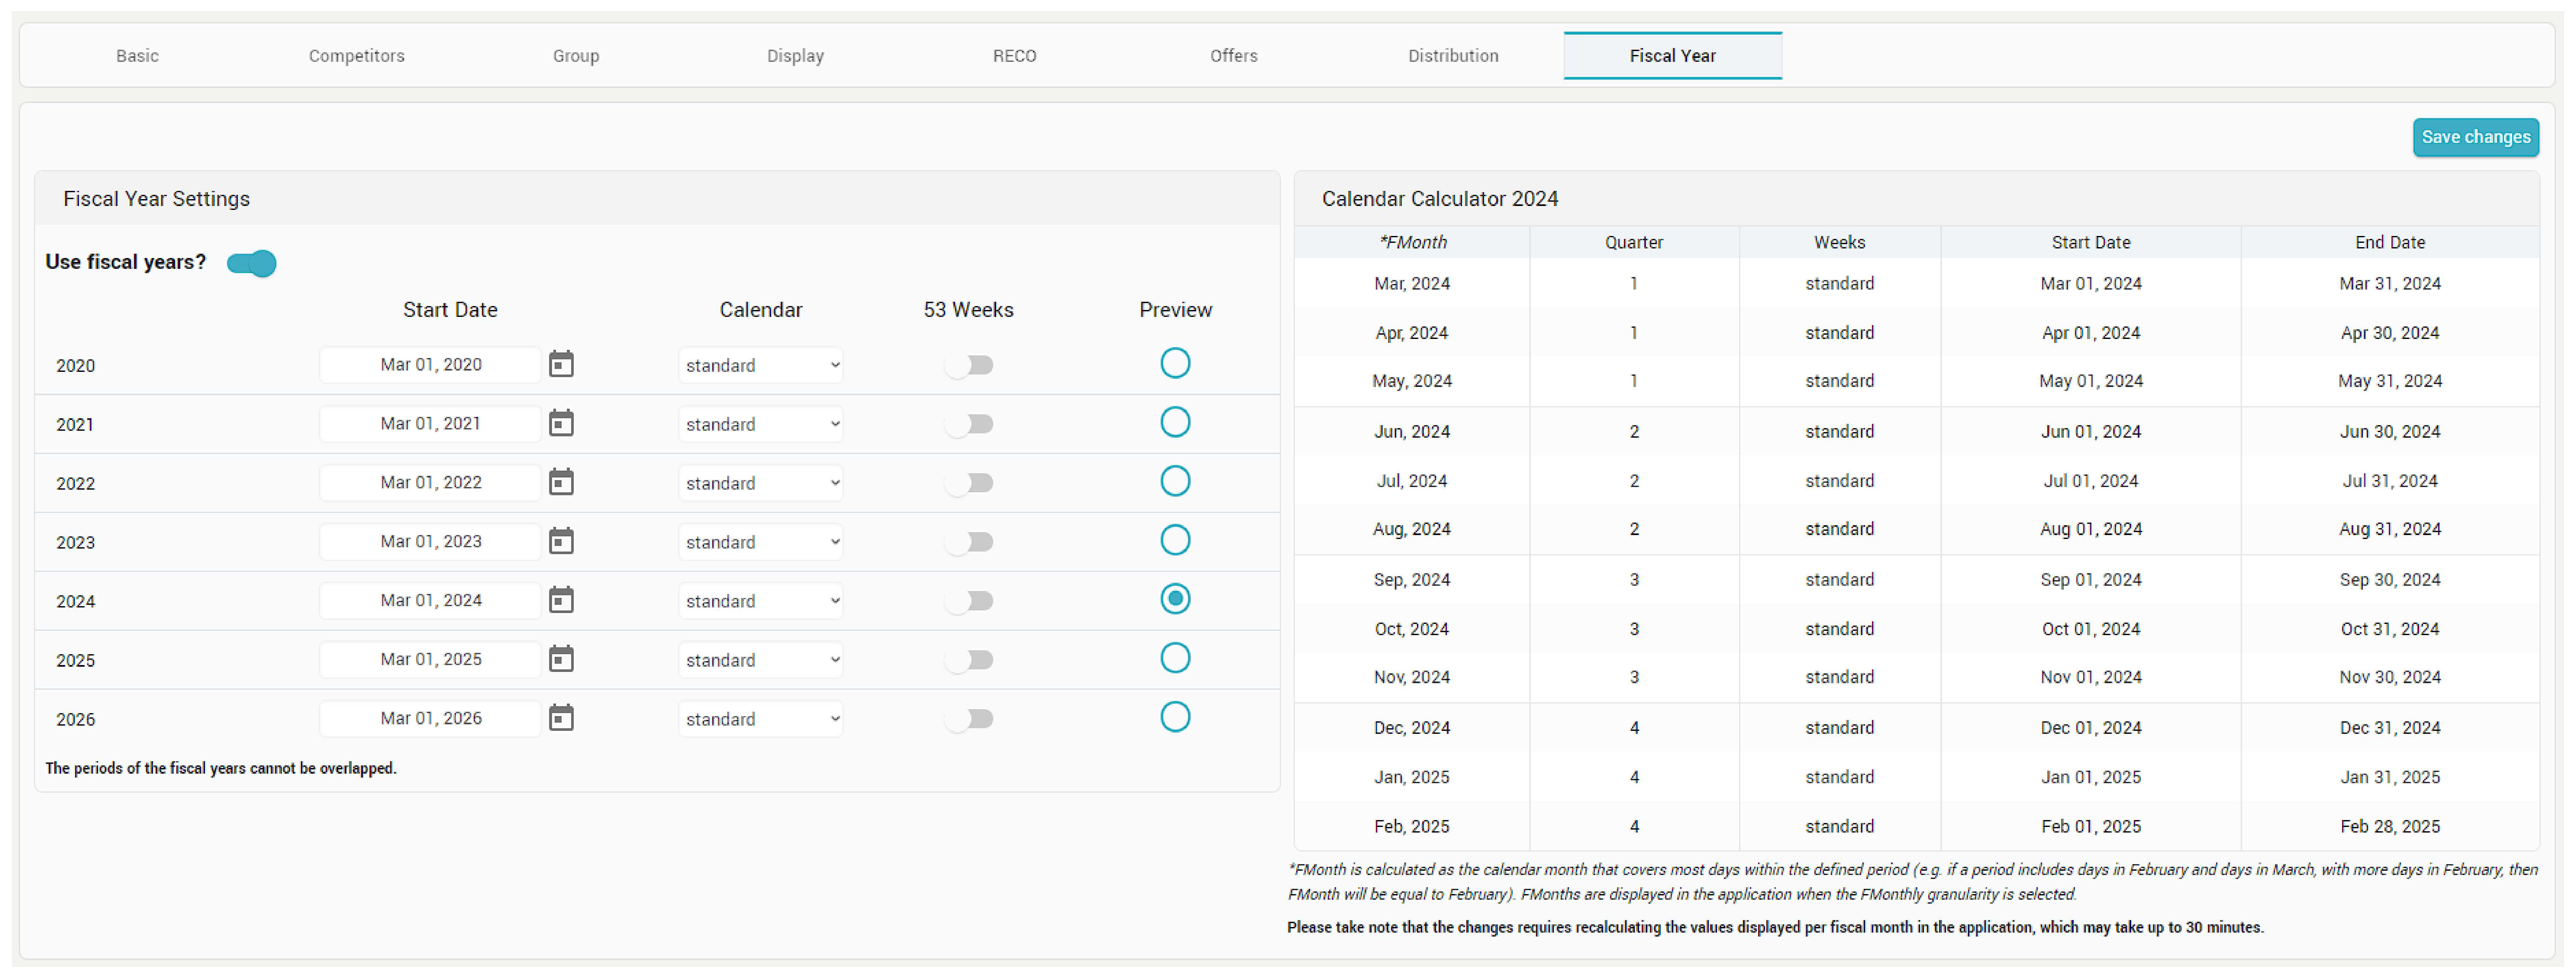Screen dimensions: 2576x978
Task: Open calendar picker for 2025 start date
Action: click(x=561, y=659)
